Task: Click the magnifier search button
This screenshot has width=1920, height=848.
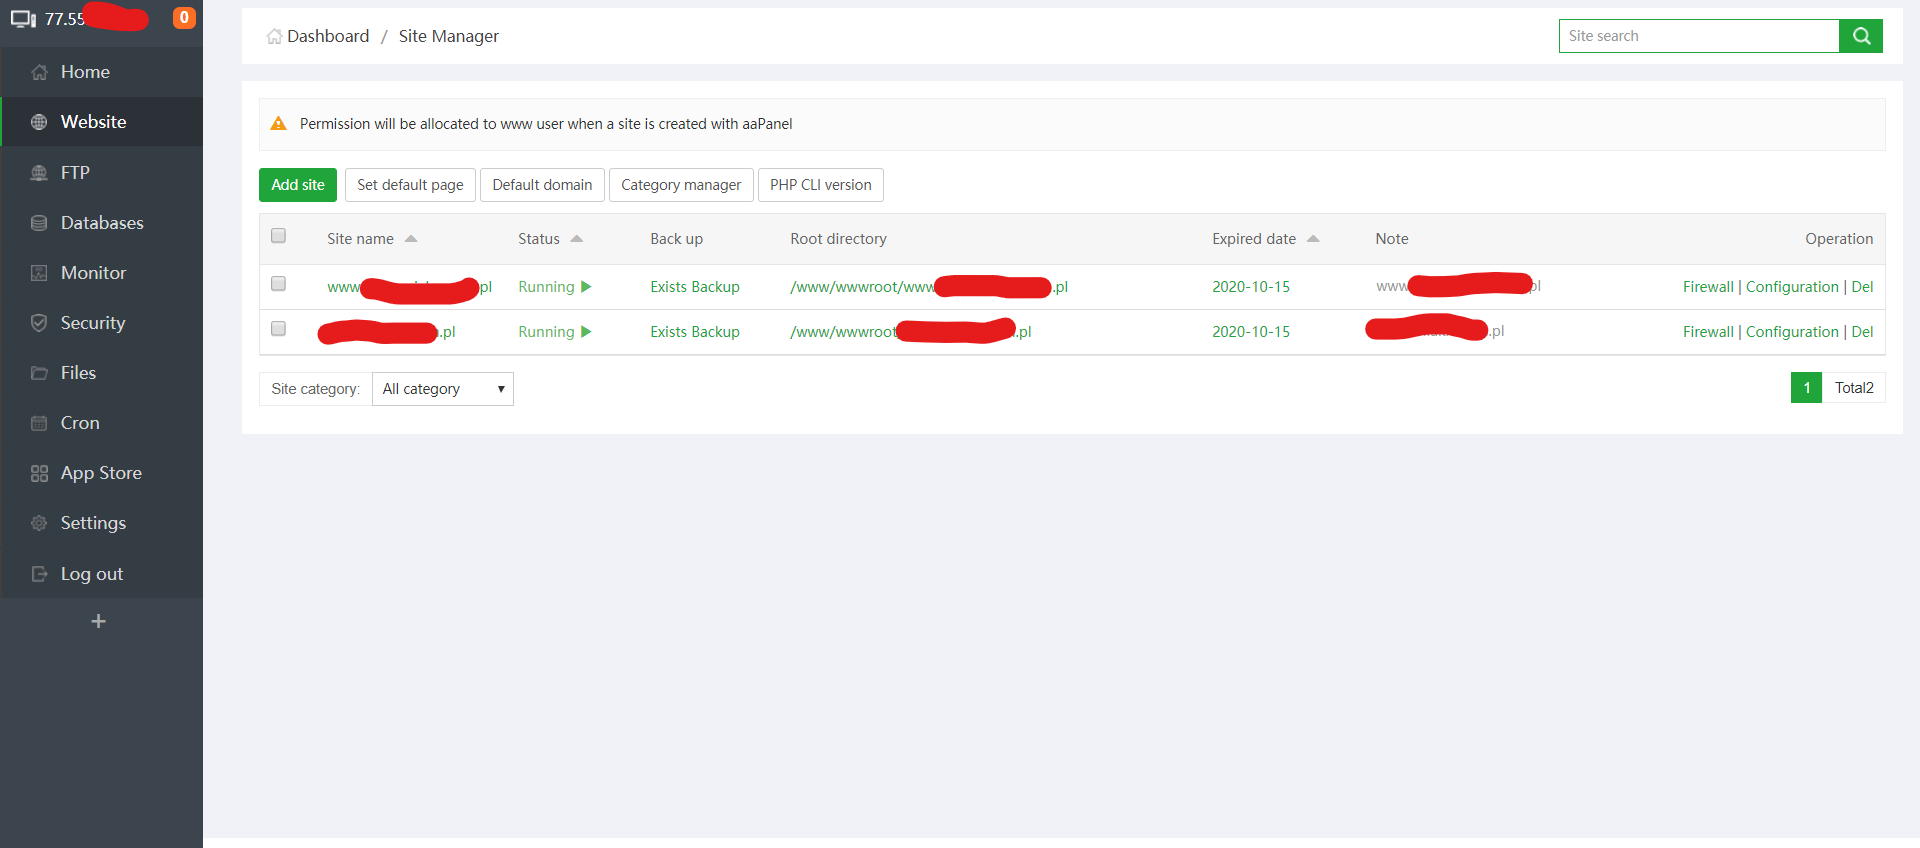Action: point(1861,36)
